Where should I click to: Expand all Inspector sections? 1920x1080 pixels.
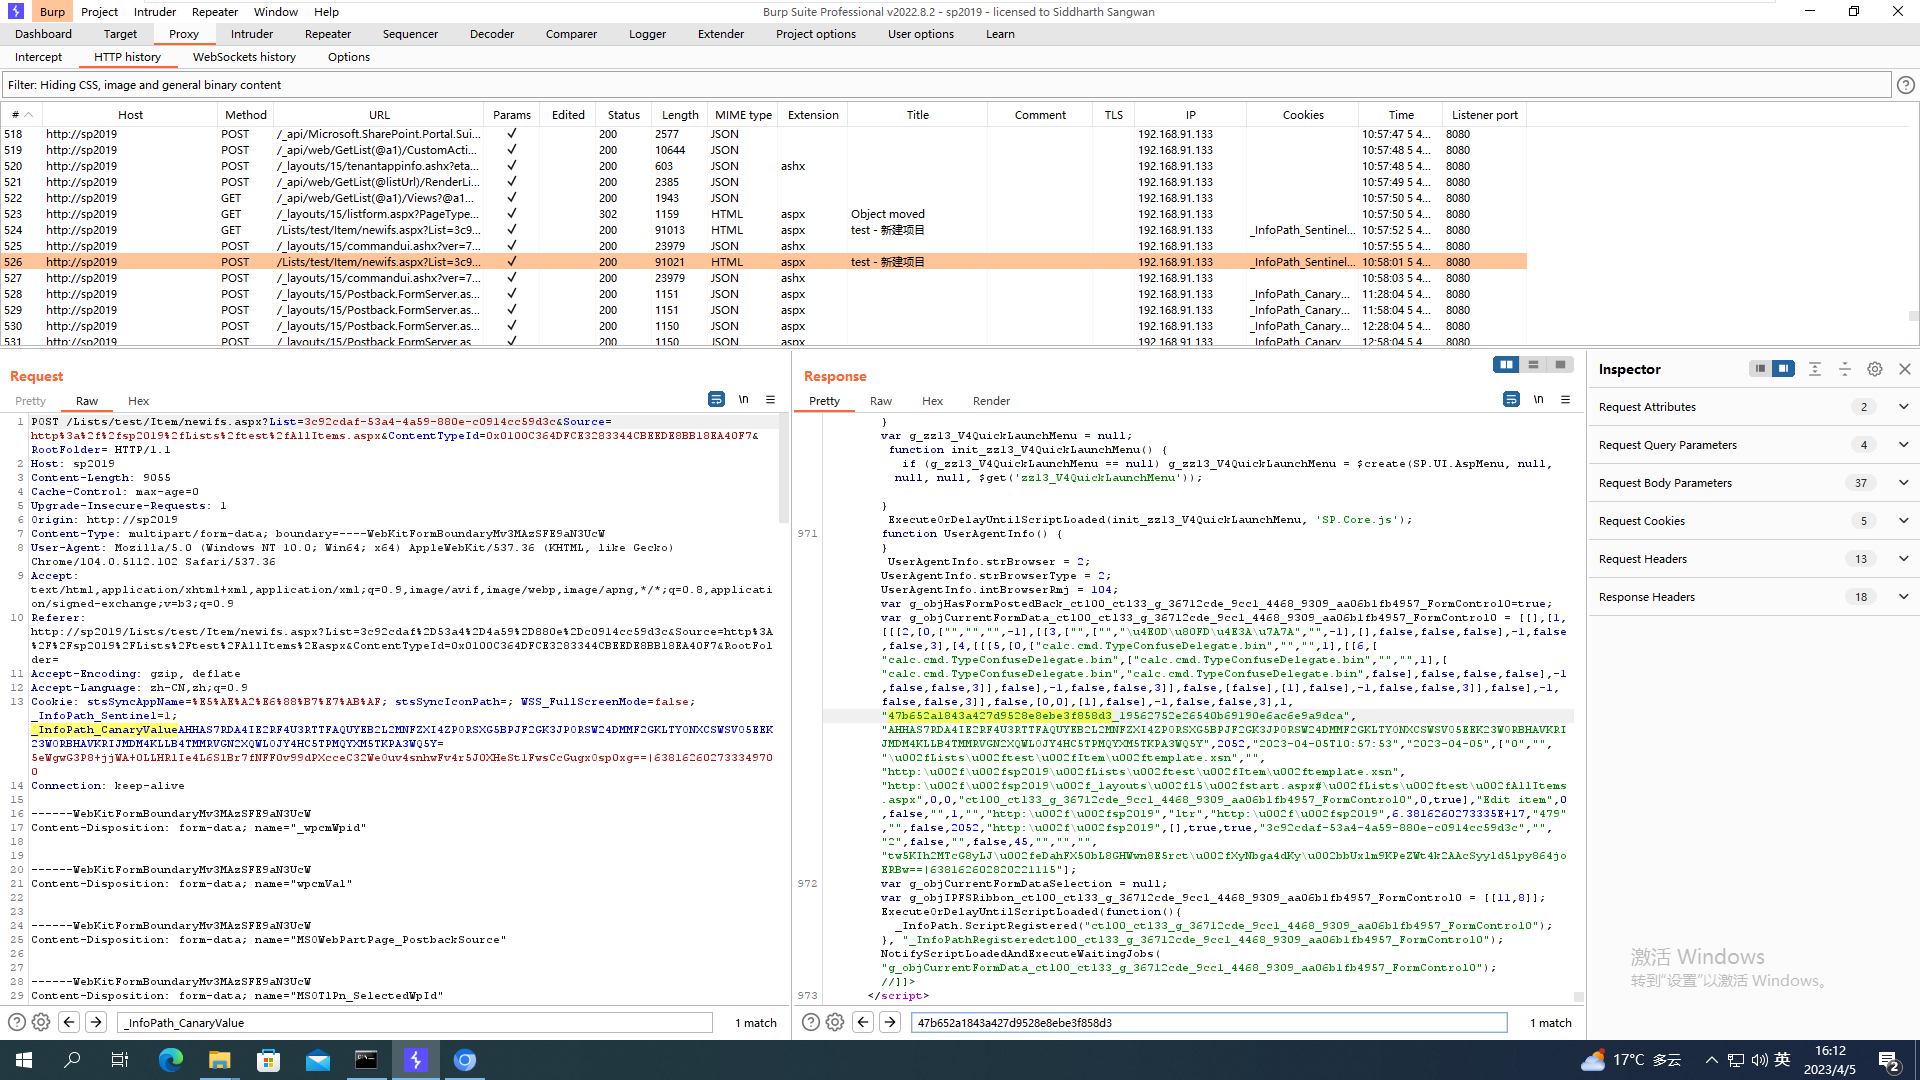(x=1815, y=369)
